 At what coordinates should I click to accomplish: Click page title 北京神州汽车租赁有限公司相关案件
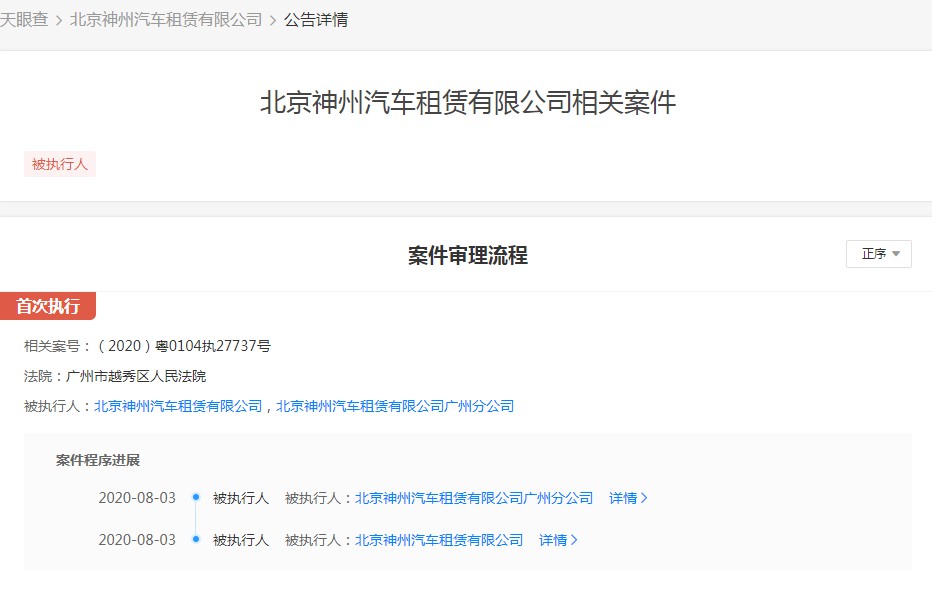click(468, 102)
